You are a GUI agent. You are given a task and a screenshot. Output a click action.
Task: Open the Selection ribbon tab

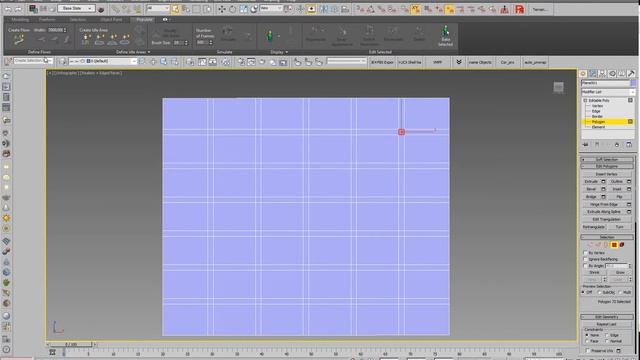tap(78, 20)
